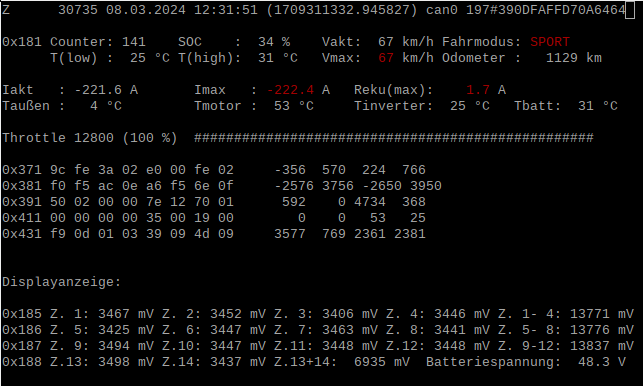
Task: Select the timestamp '08.03.2024 12:31:51'
Action: (182, 9)
